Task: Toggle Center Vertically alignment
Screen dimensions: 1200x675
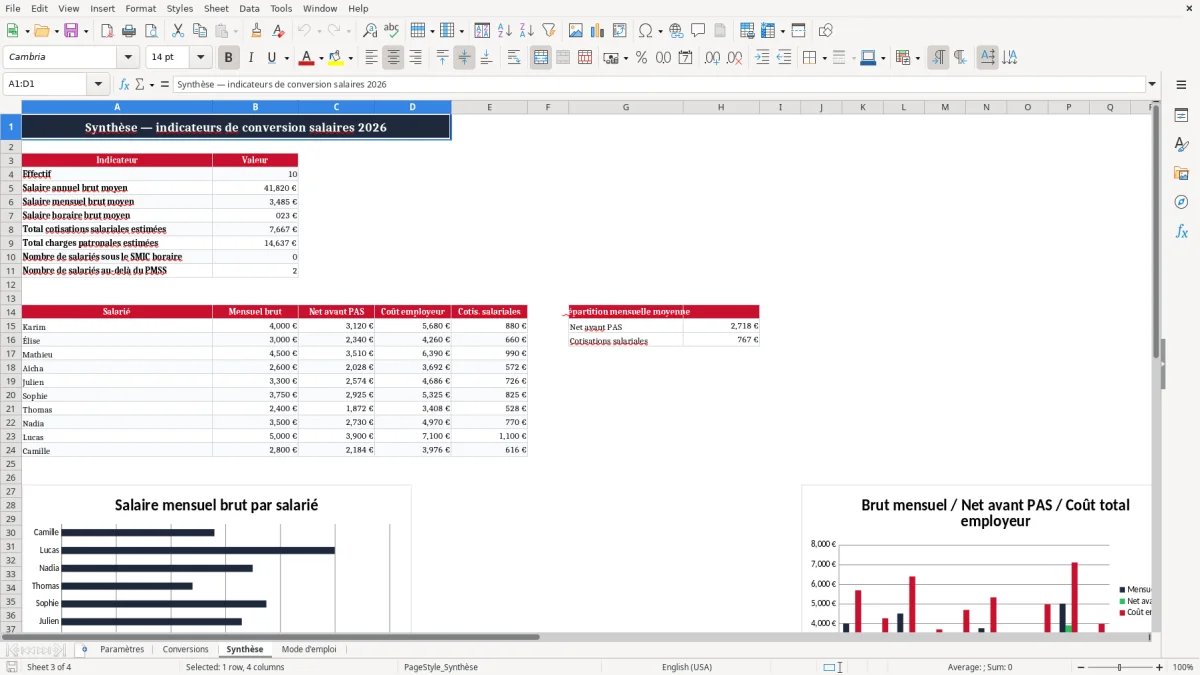Action: (464, 58)
